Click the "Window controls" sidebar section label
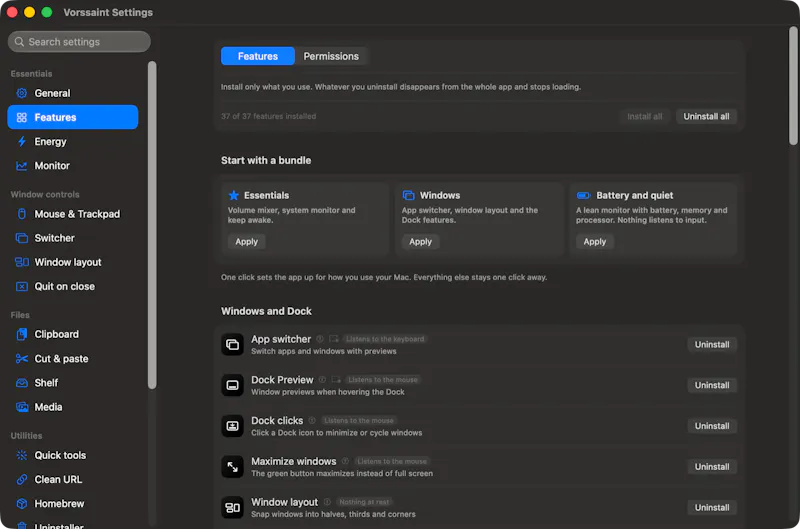The height and width of the screenshot is (529, 800). click(45, 194)
